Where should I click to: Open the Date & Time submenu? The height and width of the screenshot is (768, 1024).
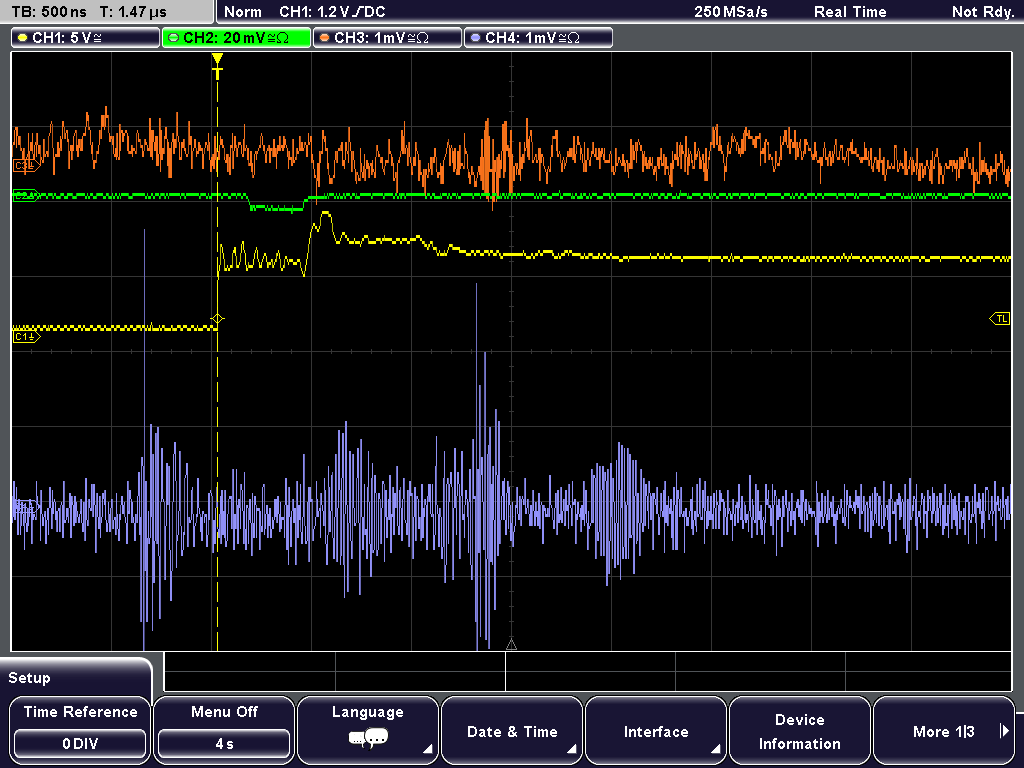(512, 730)
